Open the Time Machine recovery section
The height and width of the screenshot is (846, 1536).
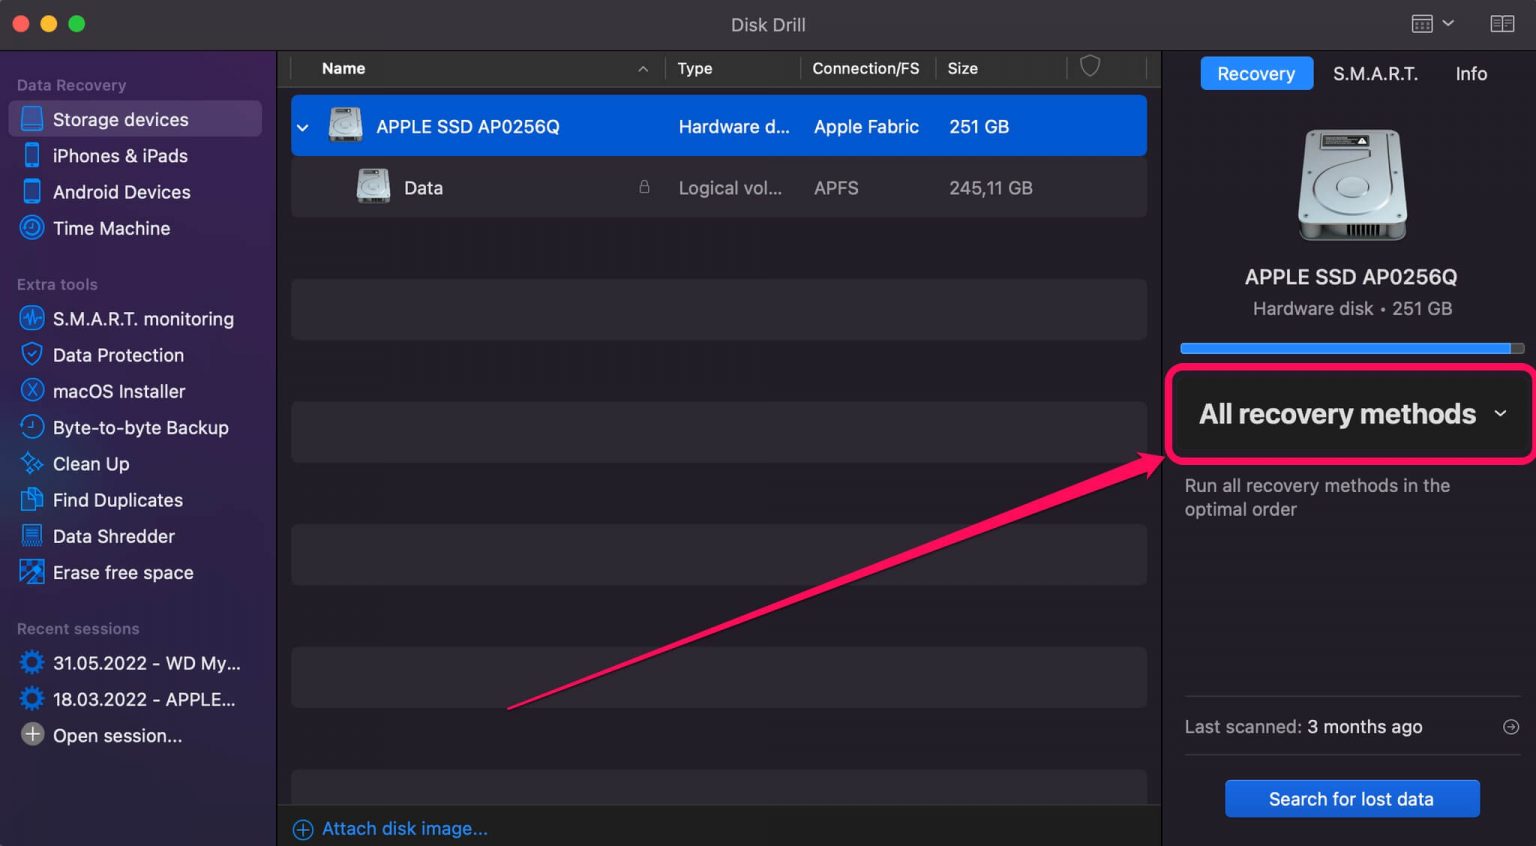click(111, 228)
